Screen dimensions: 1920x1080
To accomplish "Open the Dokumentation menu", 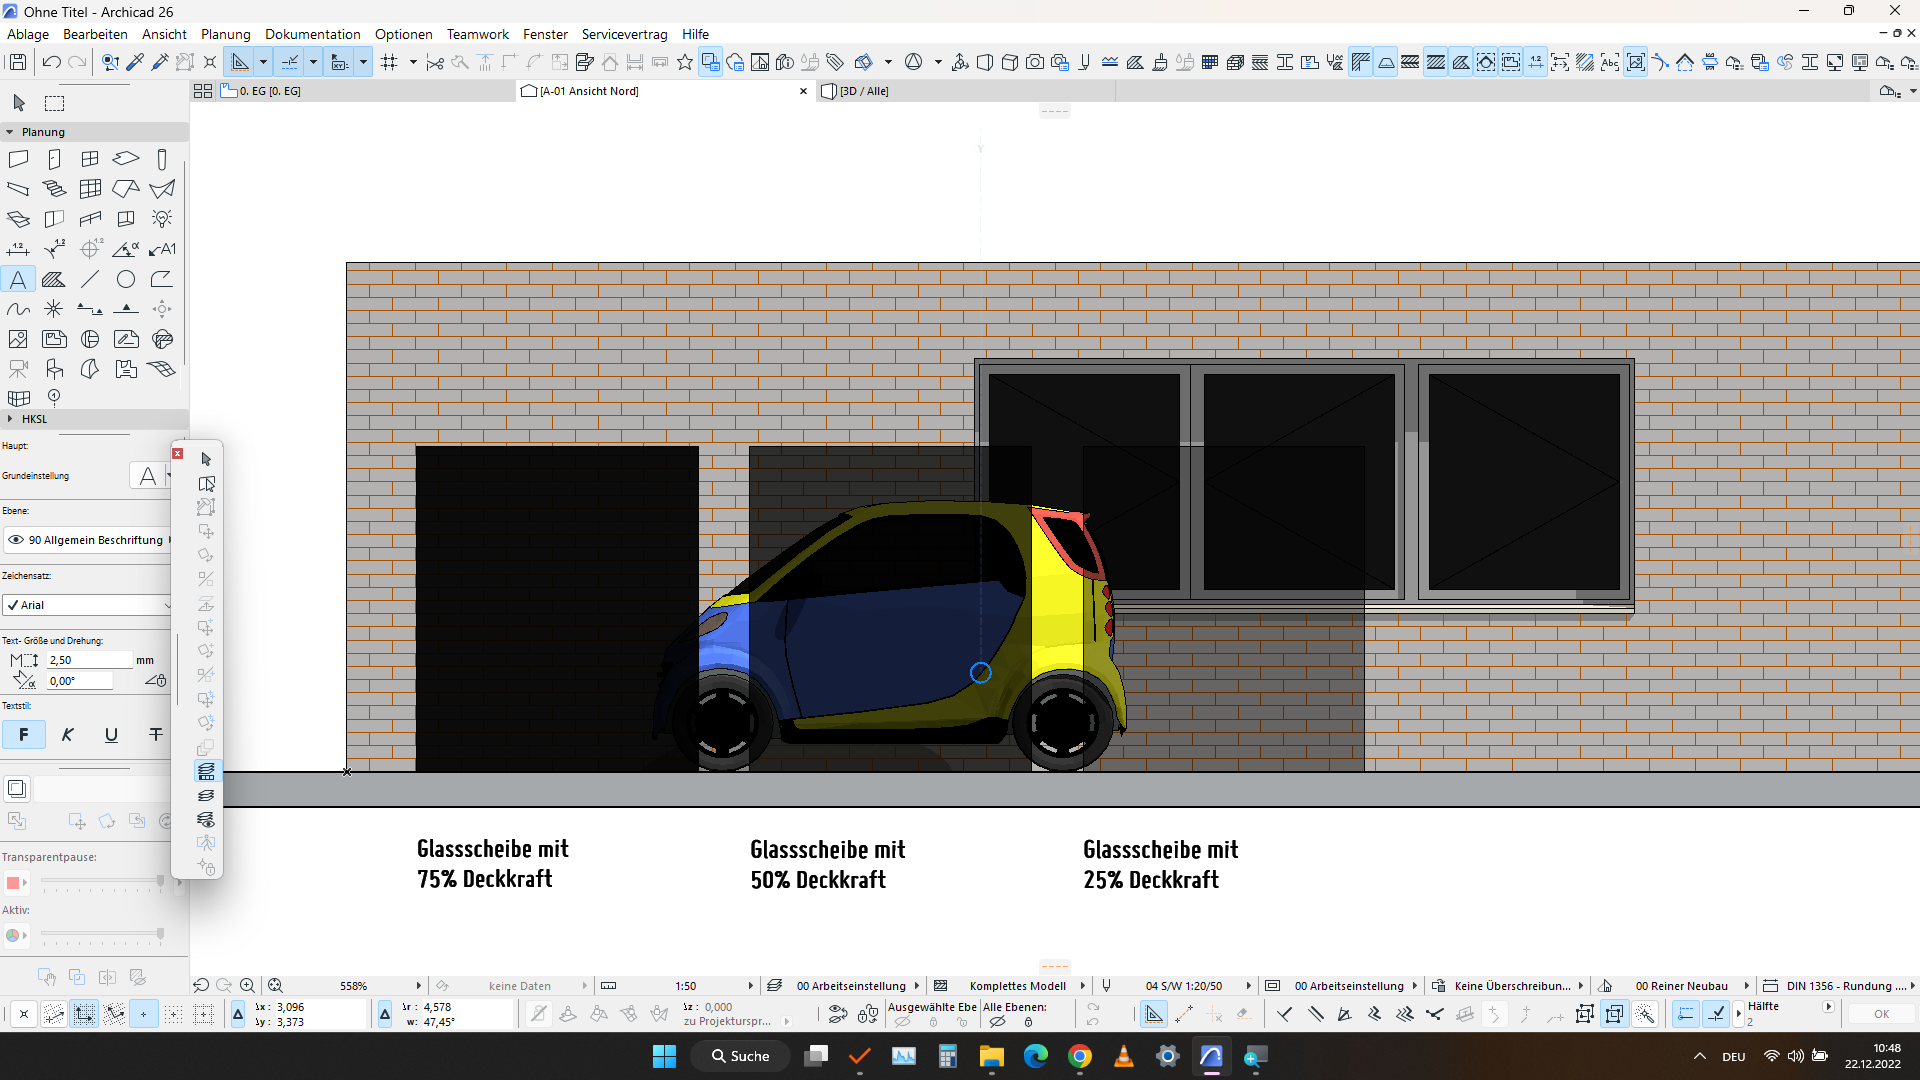I will point(312,34).
